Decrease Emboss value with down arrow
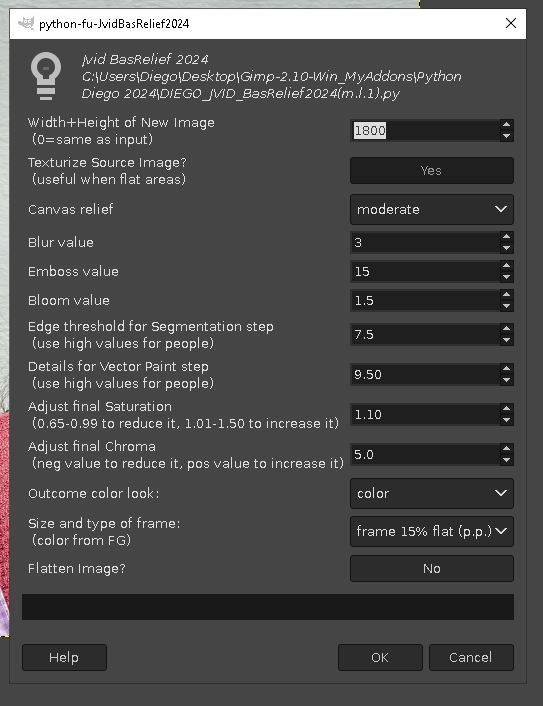543x706 pixels. 507,277
